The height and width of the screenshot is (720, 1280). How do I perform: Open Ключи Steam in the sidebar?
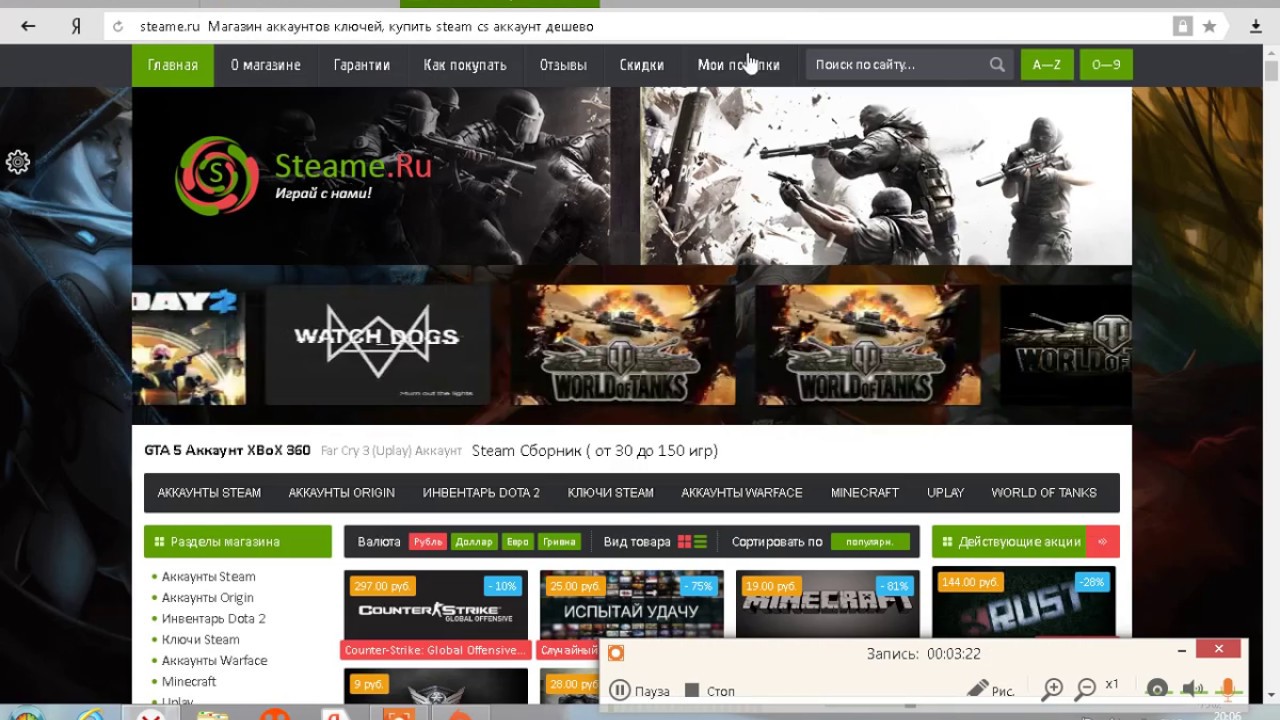pos(201,640)
